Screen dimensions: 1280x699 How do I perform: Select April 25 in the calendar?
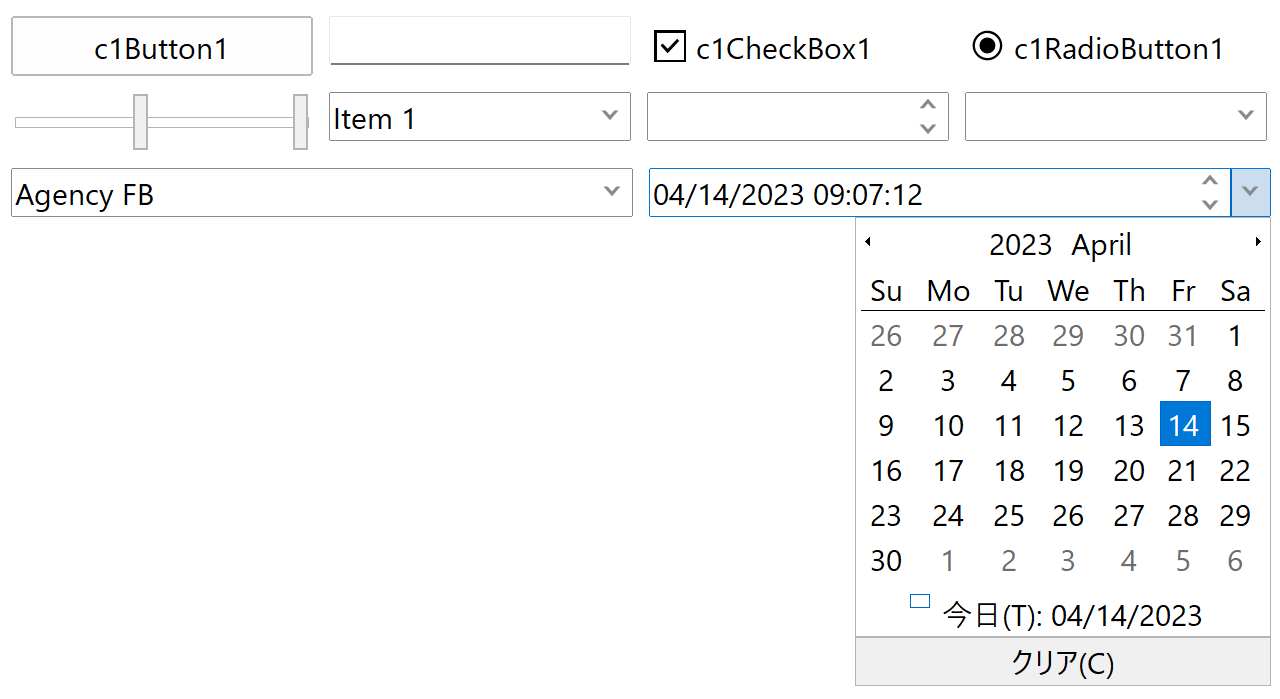coord(1009,516)
